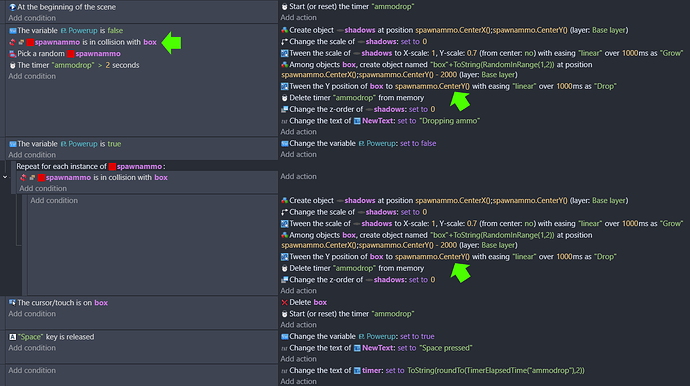Add action under 'Change the text of timer'
690x386 pixels.
(x=298, y=382)
